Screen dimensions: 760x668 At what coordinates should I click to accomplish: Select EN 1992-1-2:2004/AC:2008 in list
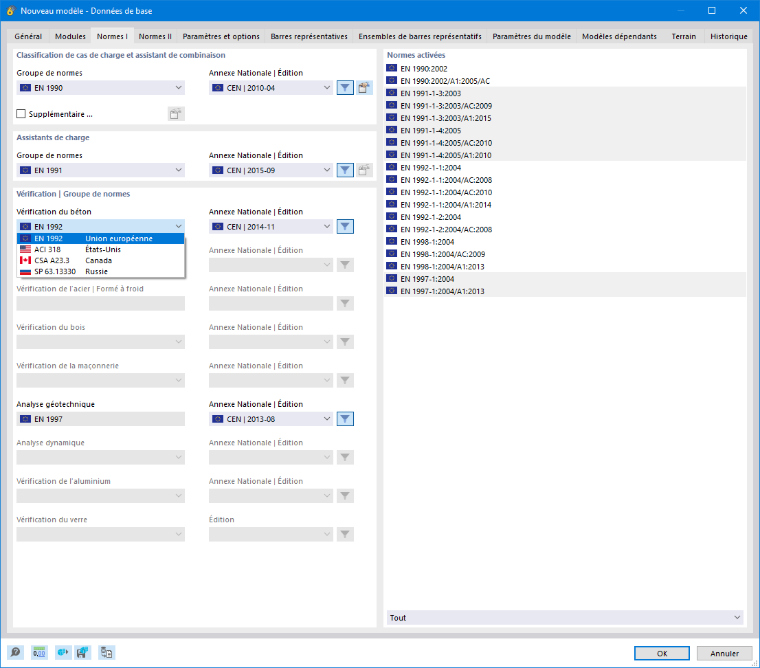point(565,229)
